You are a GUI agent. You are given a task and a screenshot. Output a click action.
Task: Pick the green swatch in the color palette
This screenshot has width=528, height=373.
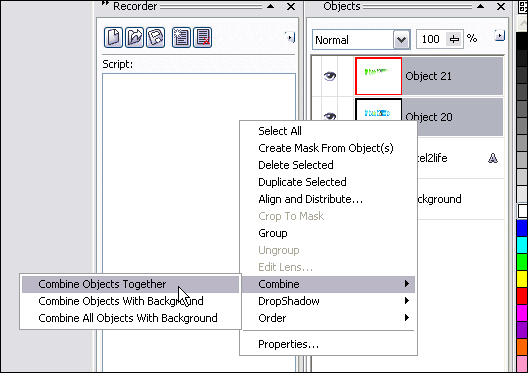click(x=522, y=262)
